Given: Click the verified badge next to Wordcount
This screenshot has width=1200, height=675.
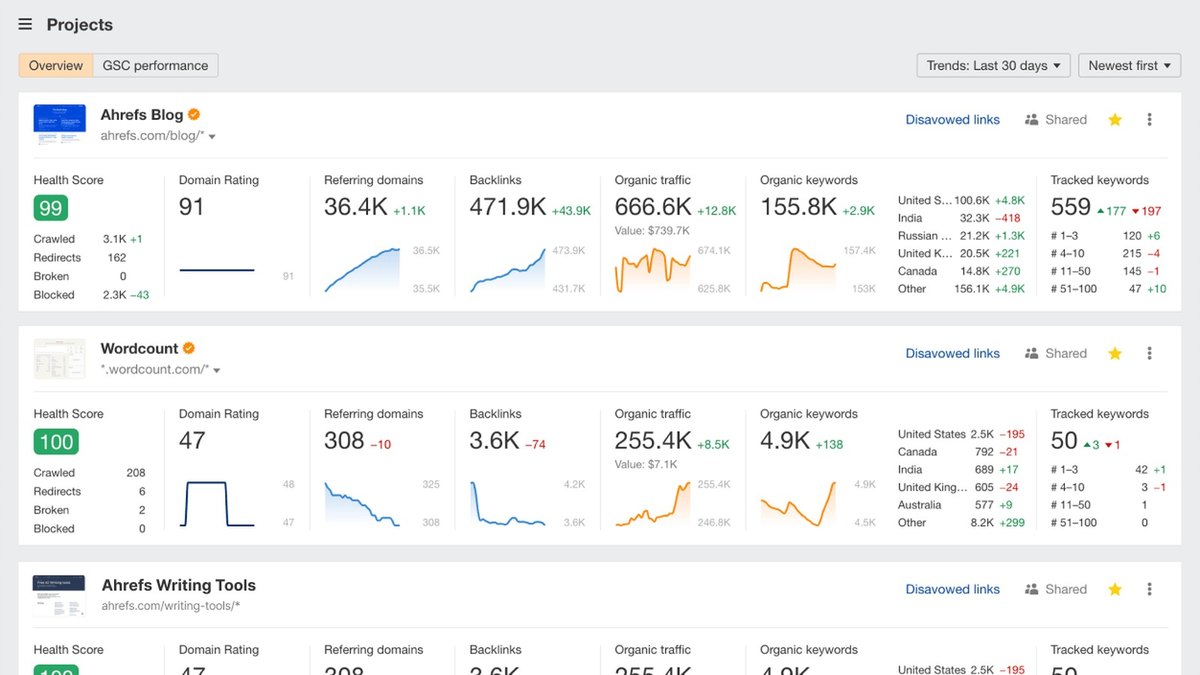Looking at the screenshot, I should pos(189,348).
